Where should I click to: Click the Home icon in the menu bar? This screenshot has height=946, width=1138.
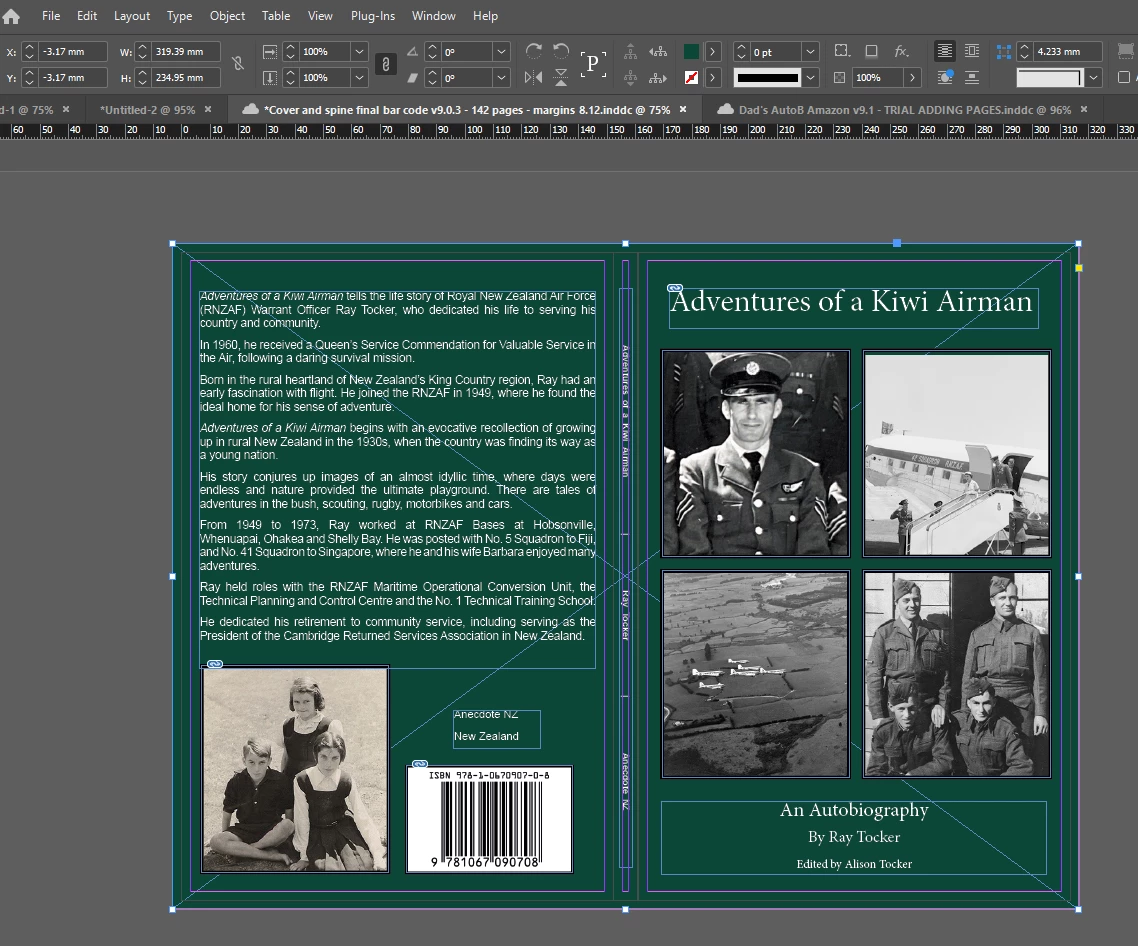coord(11,16)
